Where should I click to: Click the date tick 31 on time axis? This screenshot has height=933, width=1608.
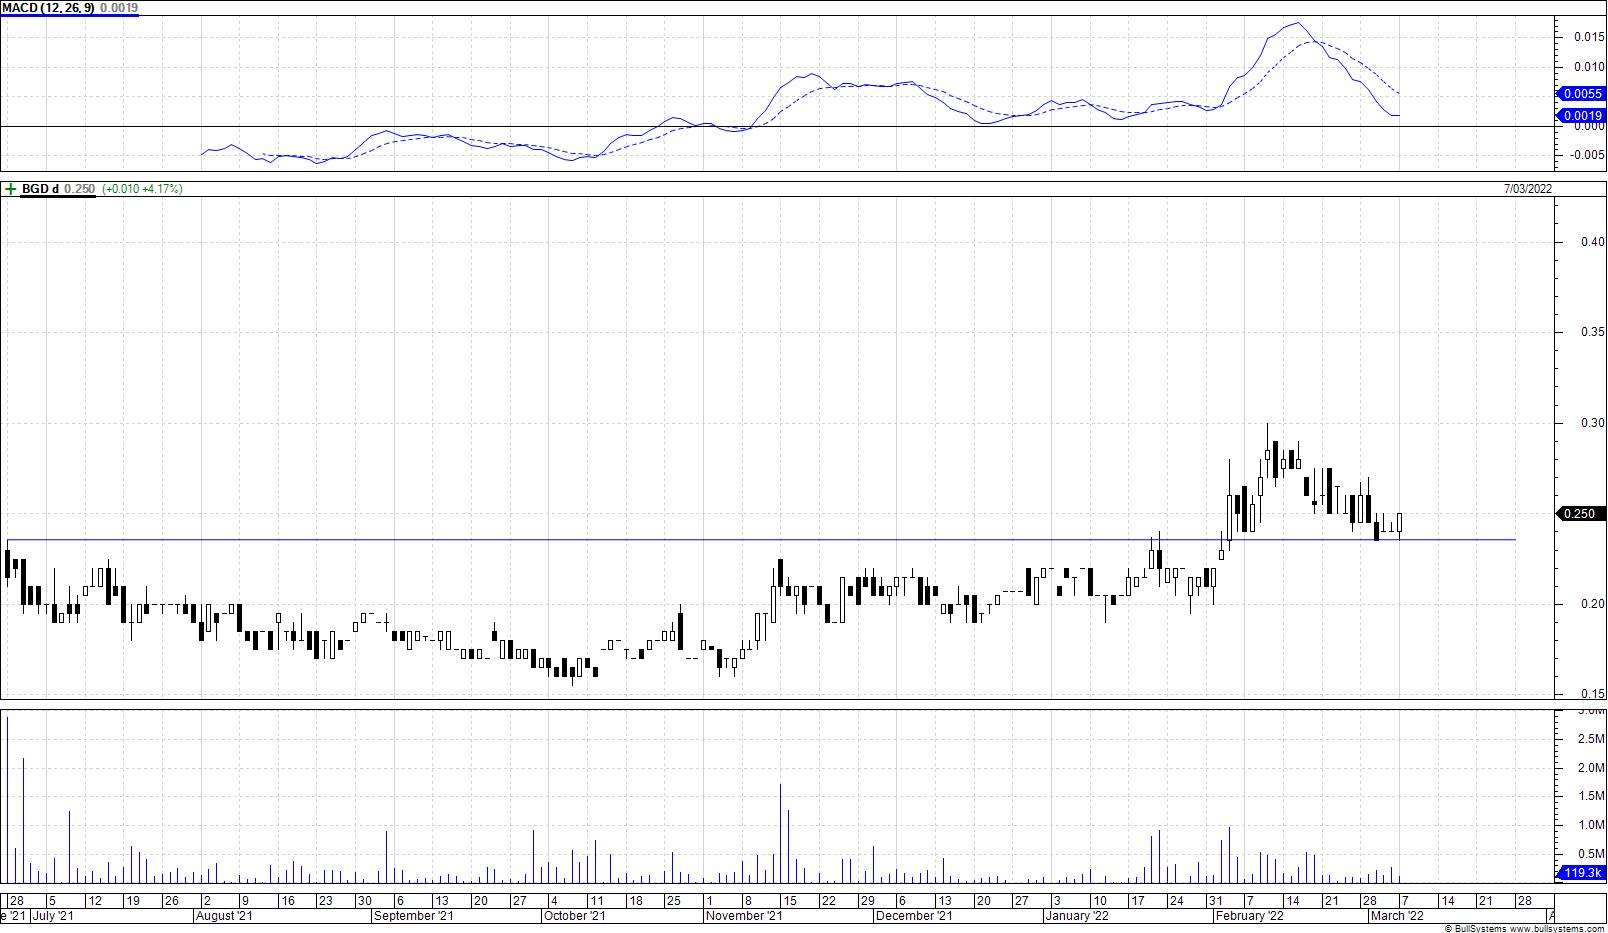[1215, 901]
